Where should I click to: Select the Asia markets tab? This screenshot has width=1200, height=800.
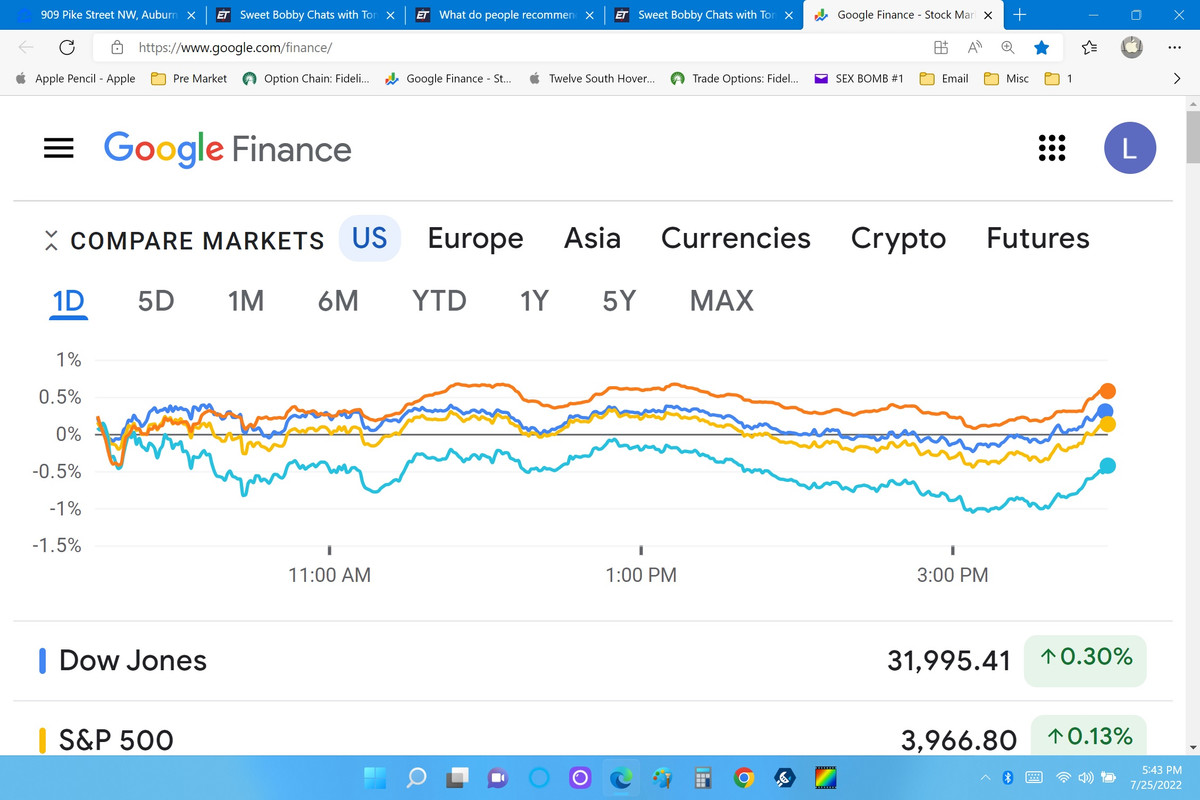(592, 238)
